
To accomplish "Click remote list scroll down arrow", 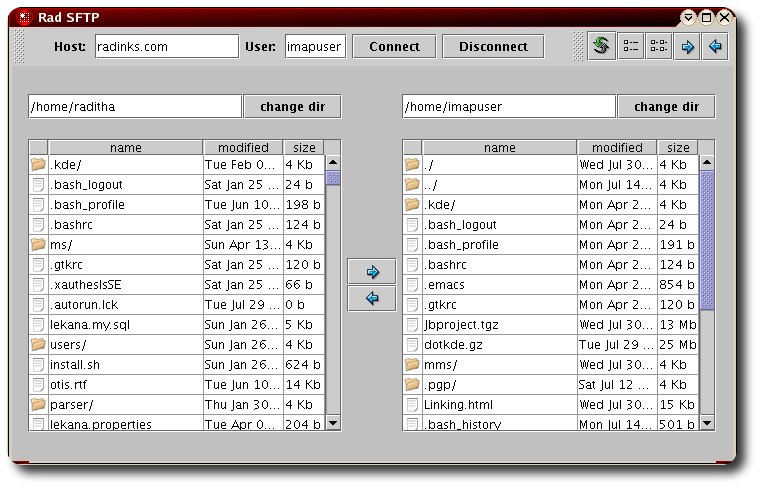I will click(707, 423).
